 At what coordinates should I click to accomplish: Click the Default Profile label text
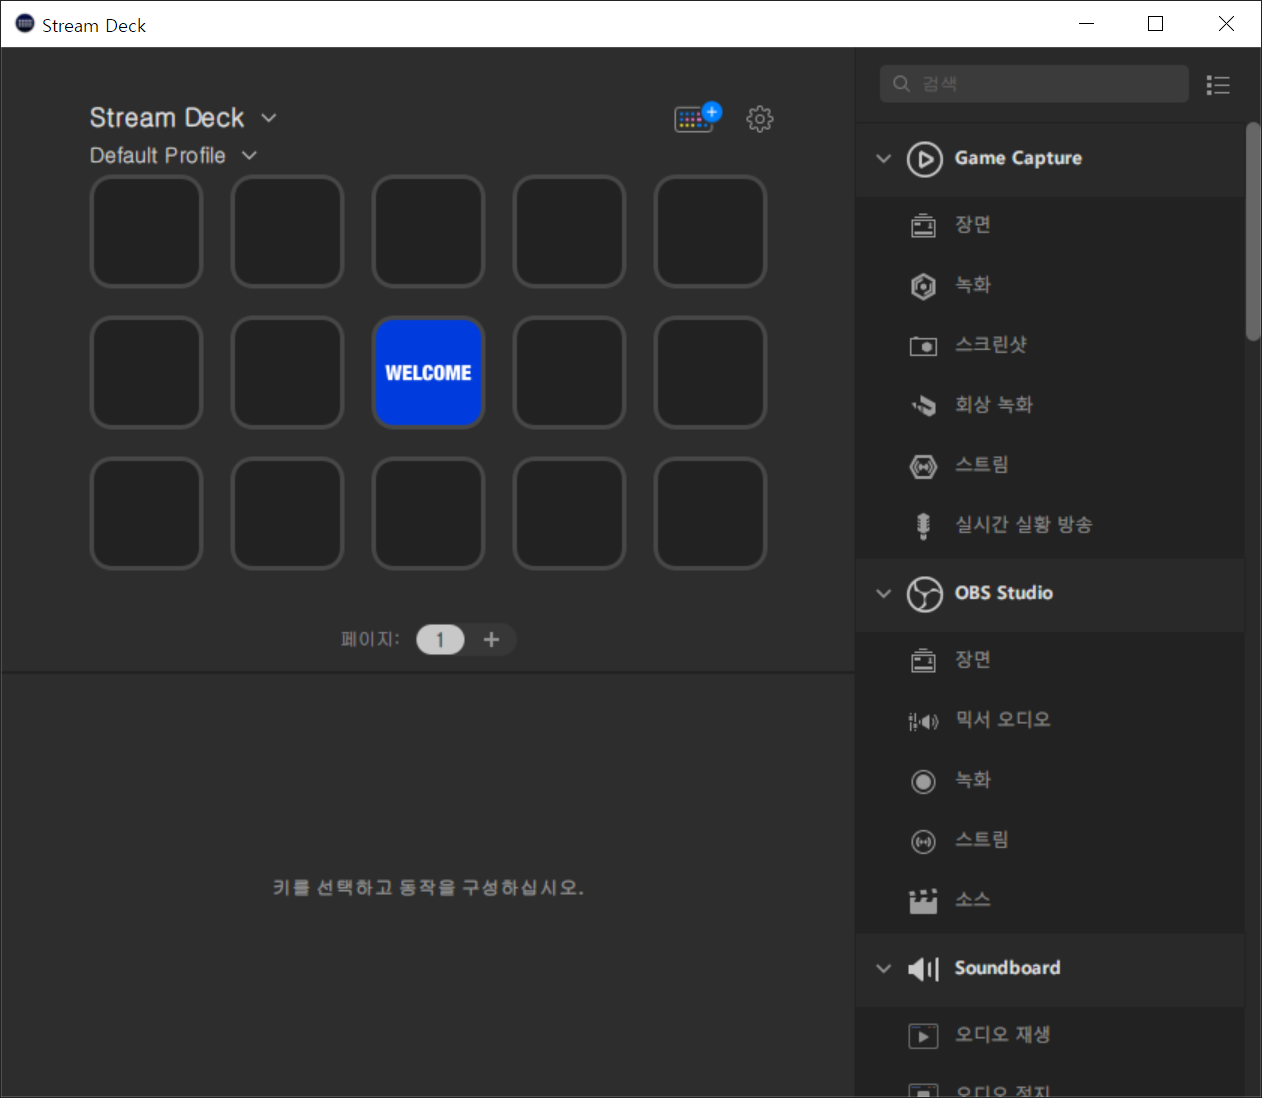158,156
